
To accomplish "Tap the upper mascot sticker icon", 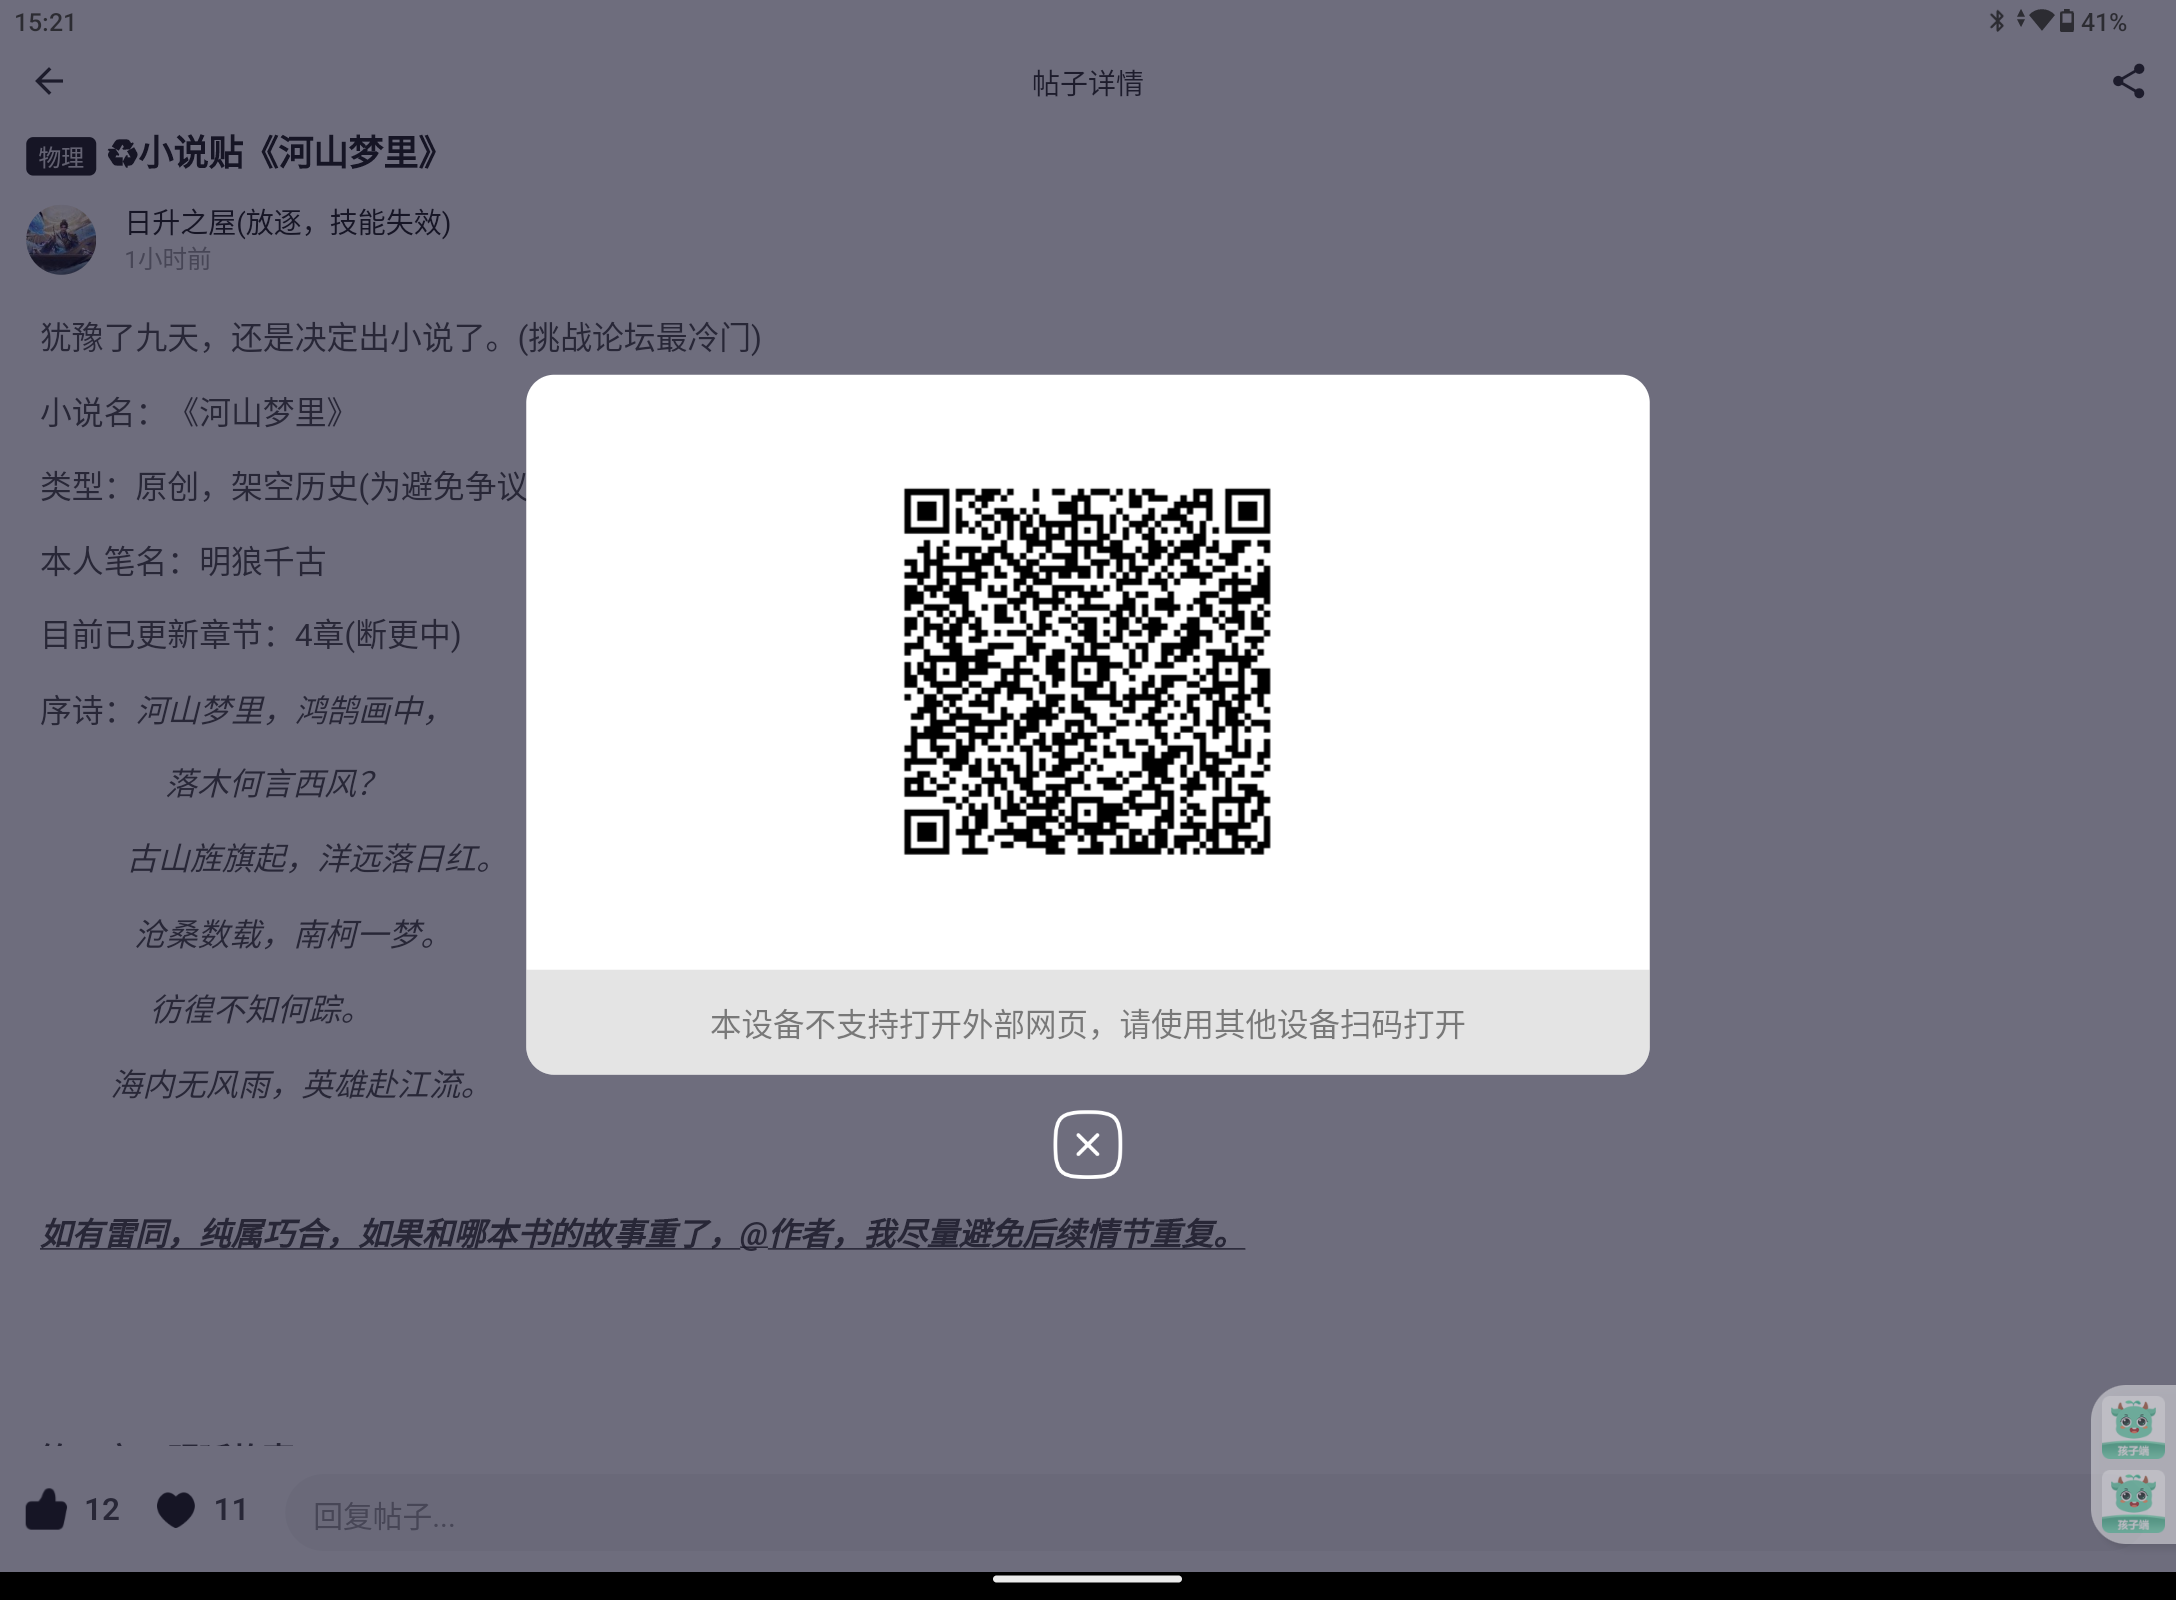I will tap(2133, 1428).
